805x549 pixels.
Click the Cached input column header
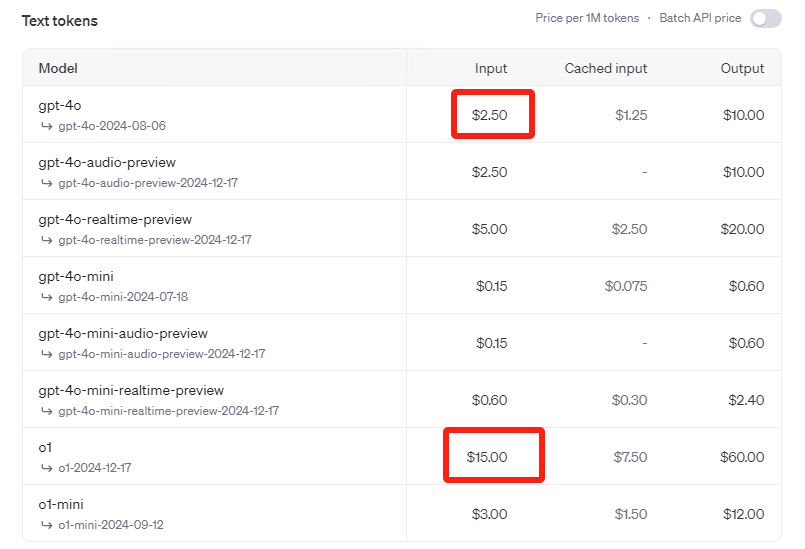tap(605, 69)
